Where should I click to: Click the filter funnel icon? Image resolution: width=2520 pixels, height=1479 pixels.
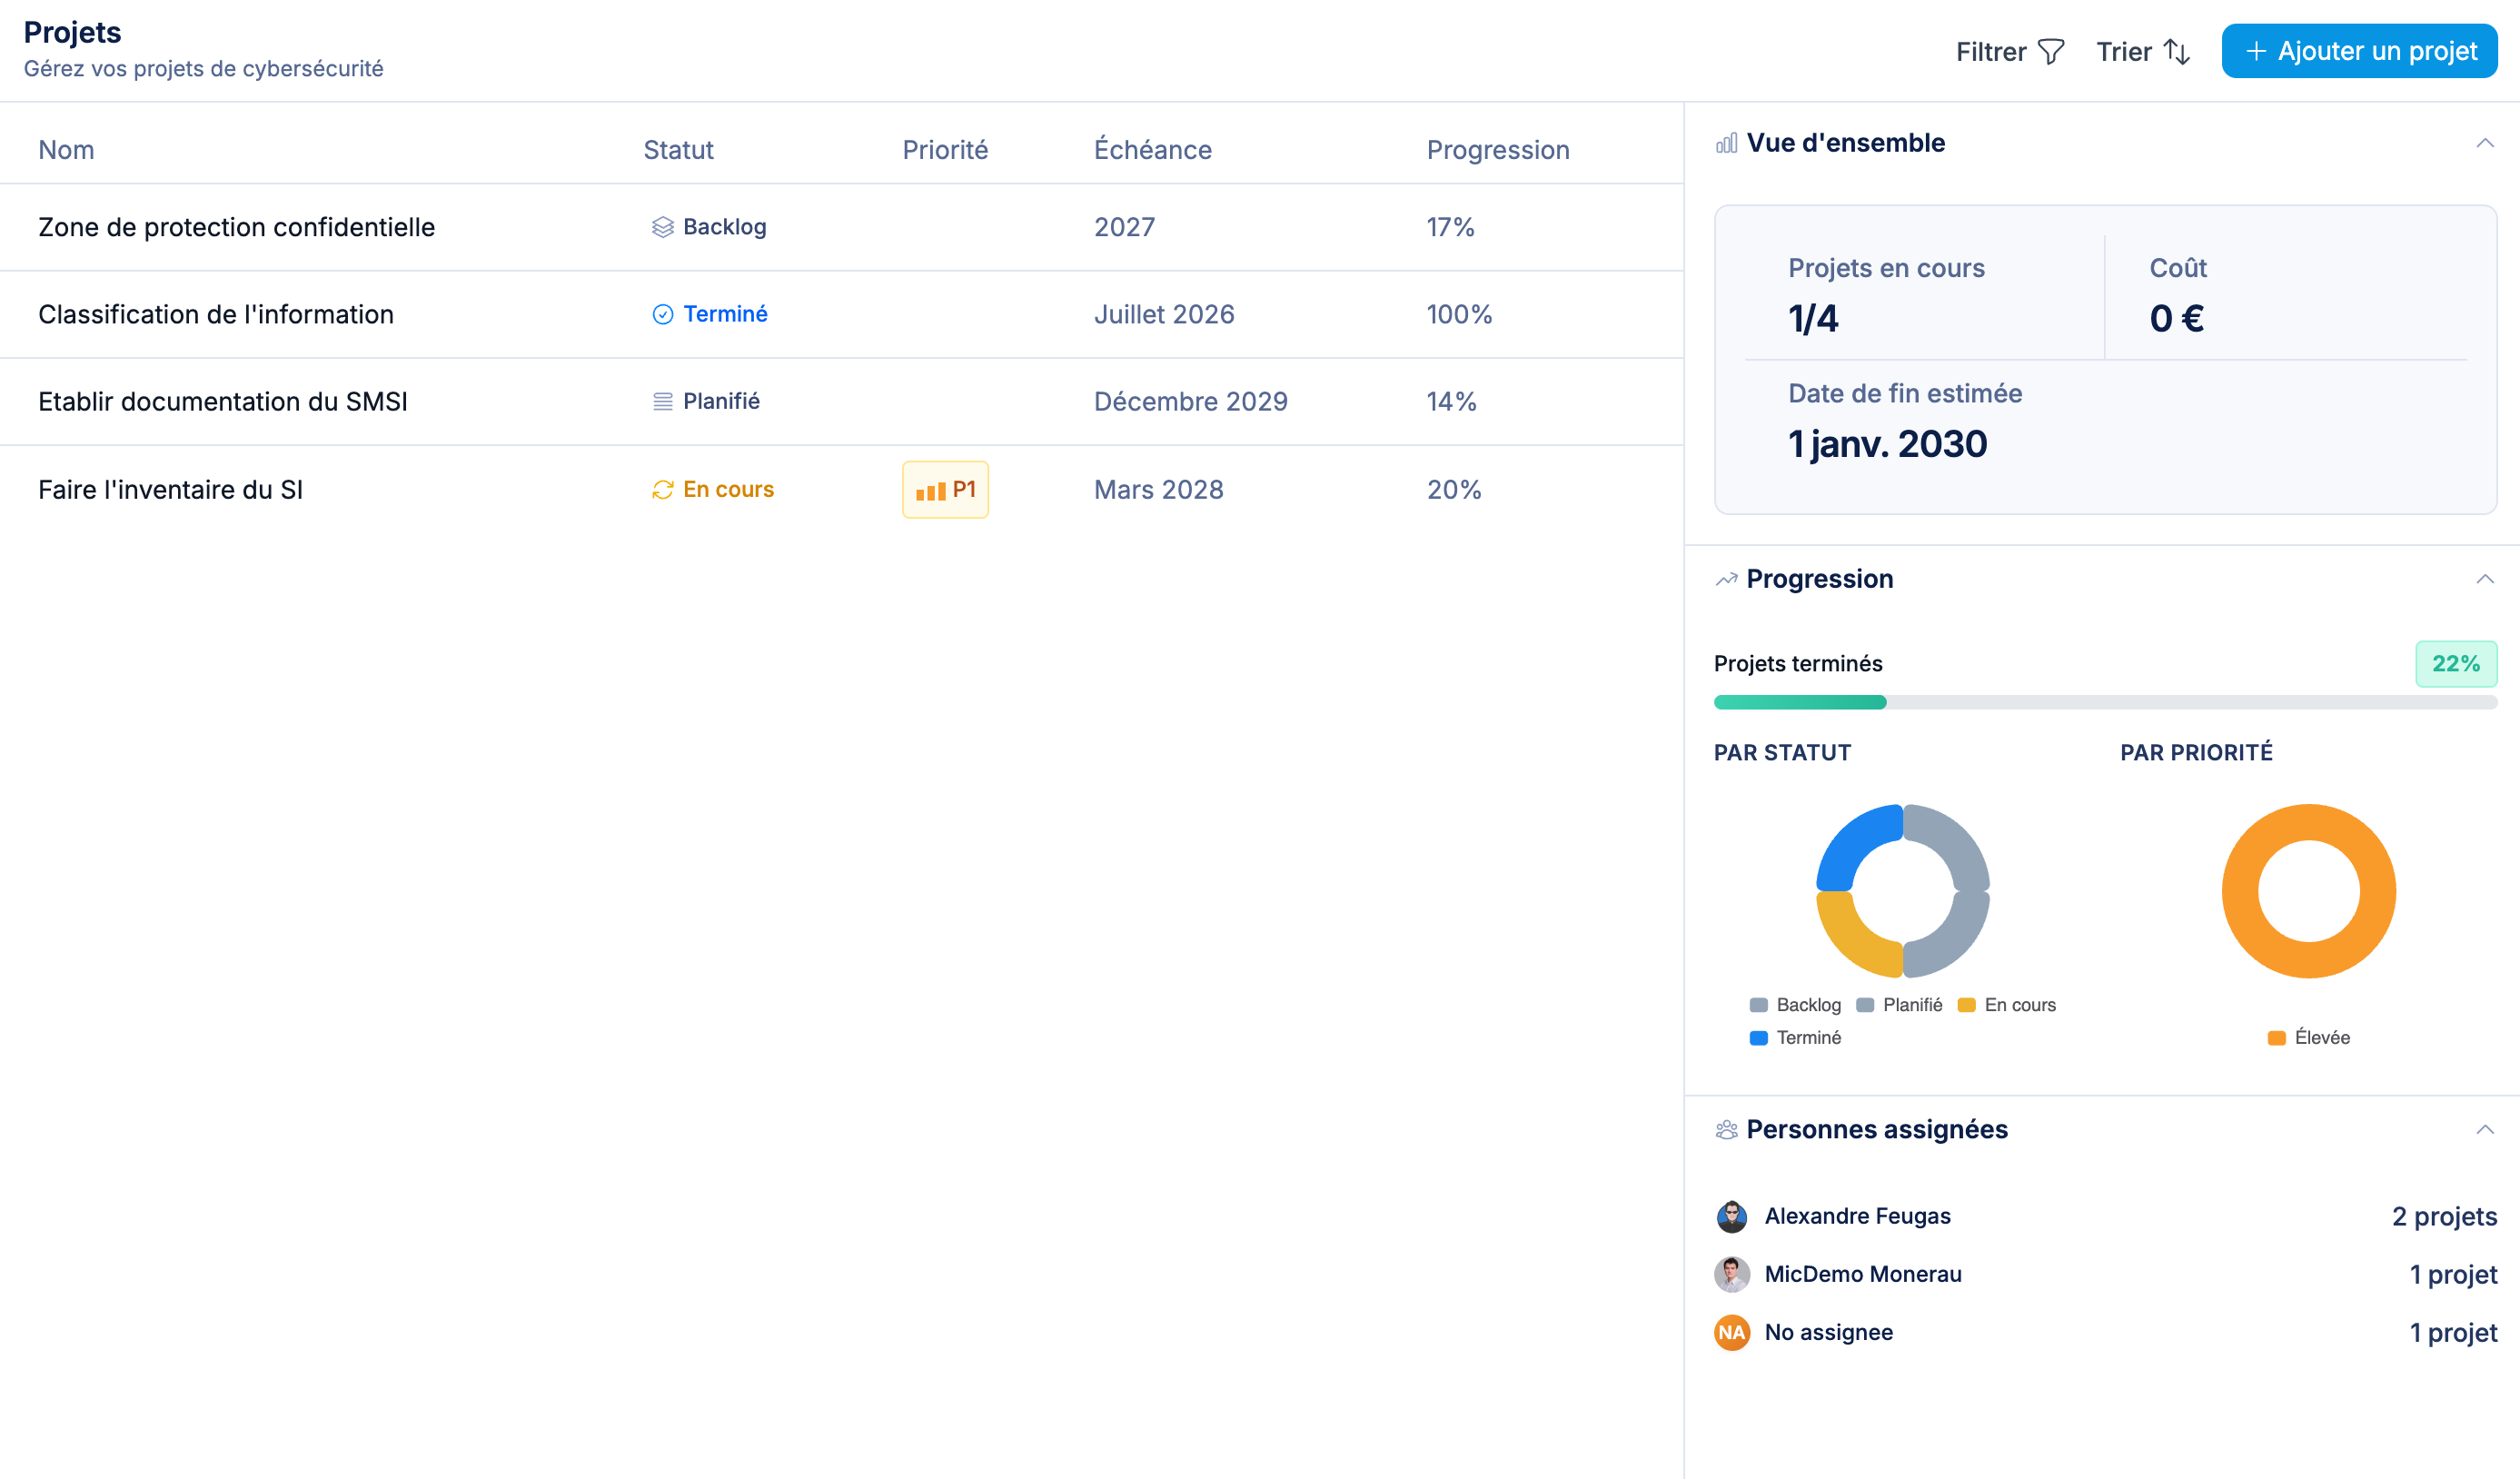(x=2050, y=52)
